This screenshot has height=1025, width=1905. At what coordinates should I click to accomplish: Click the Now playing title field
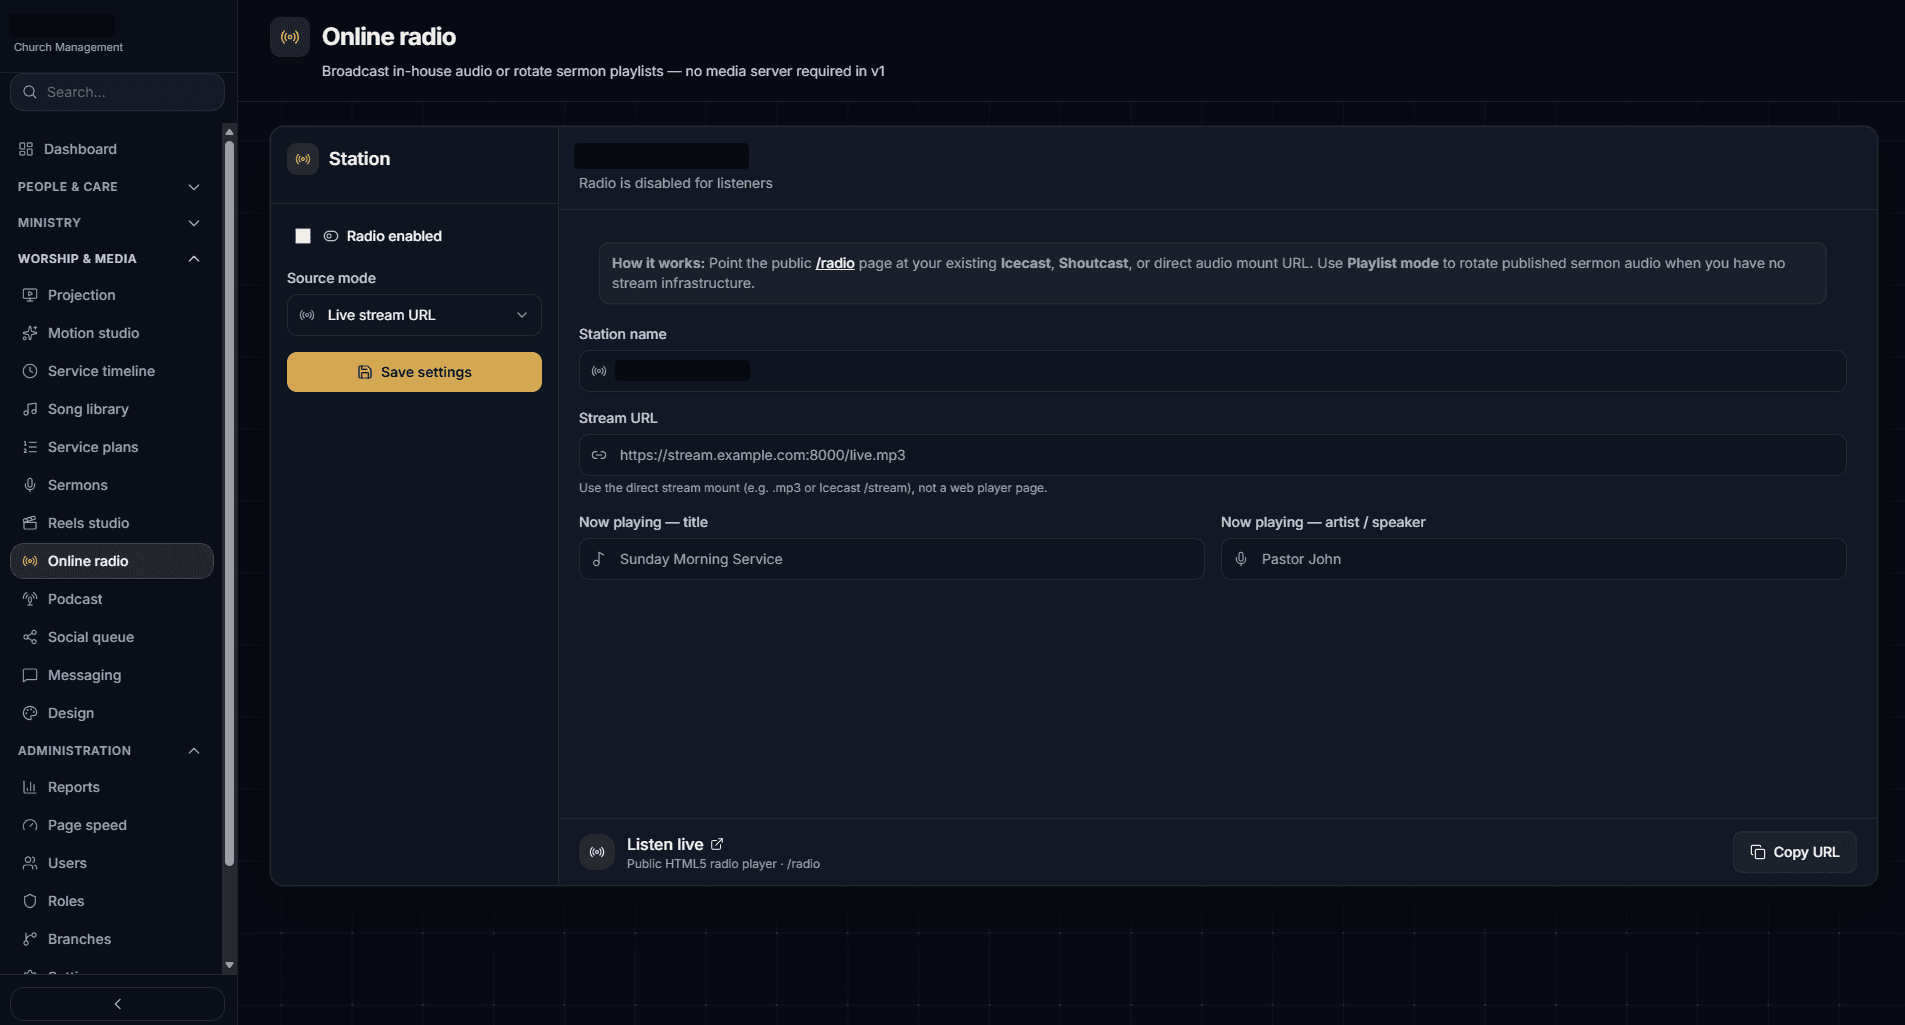(891, 559)
